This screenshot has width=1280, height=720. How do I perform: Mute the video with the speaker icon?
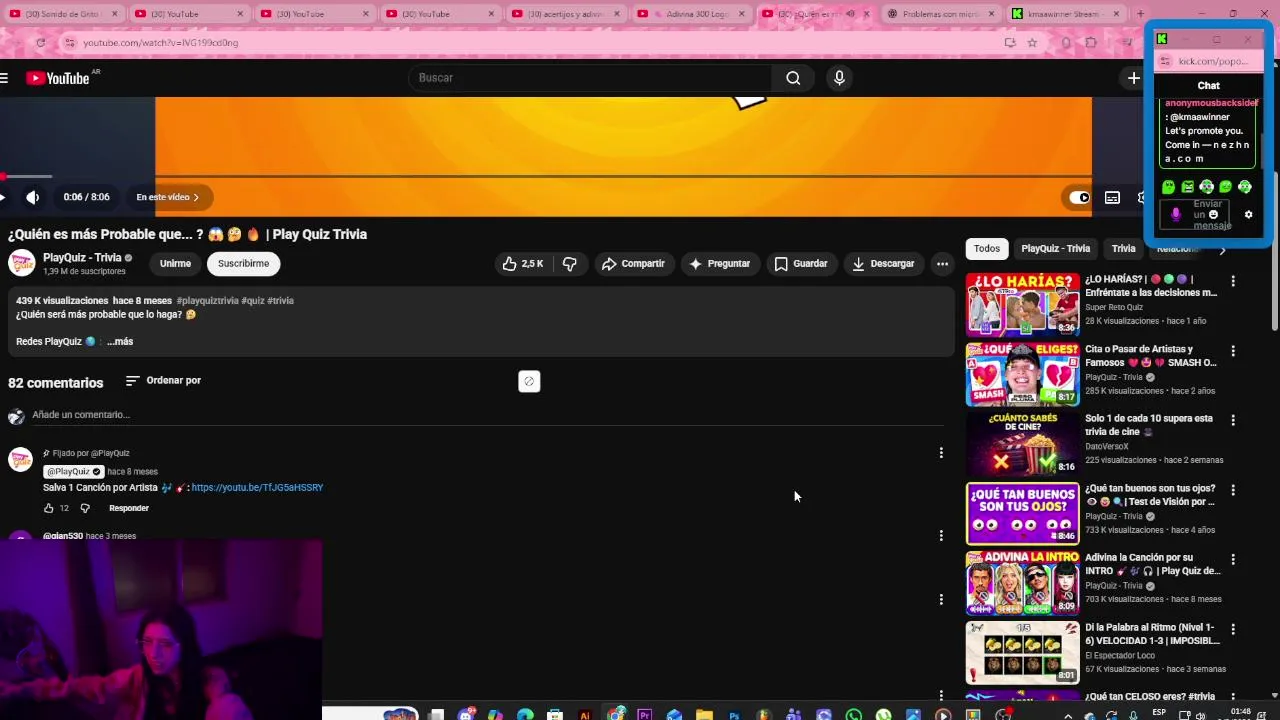point(32,198)
